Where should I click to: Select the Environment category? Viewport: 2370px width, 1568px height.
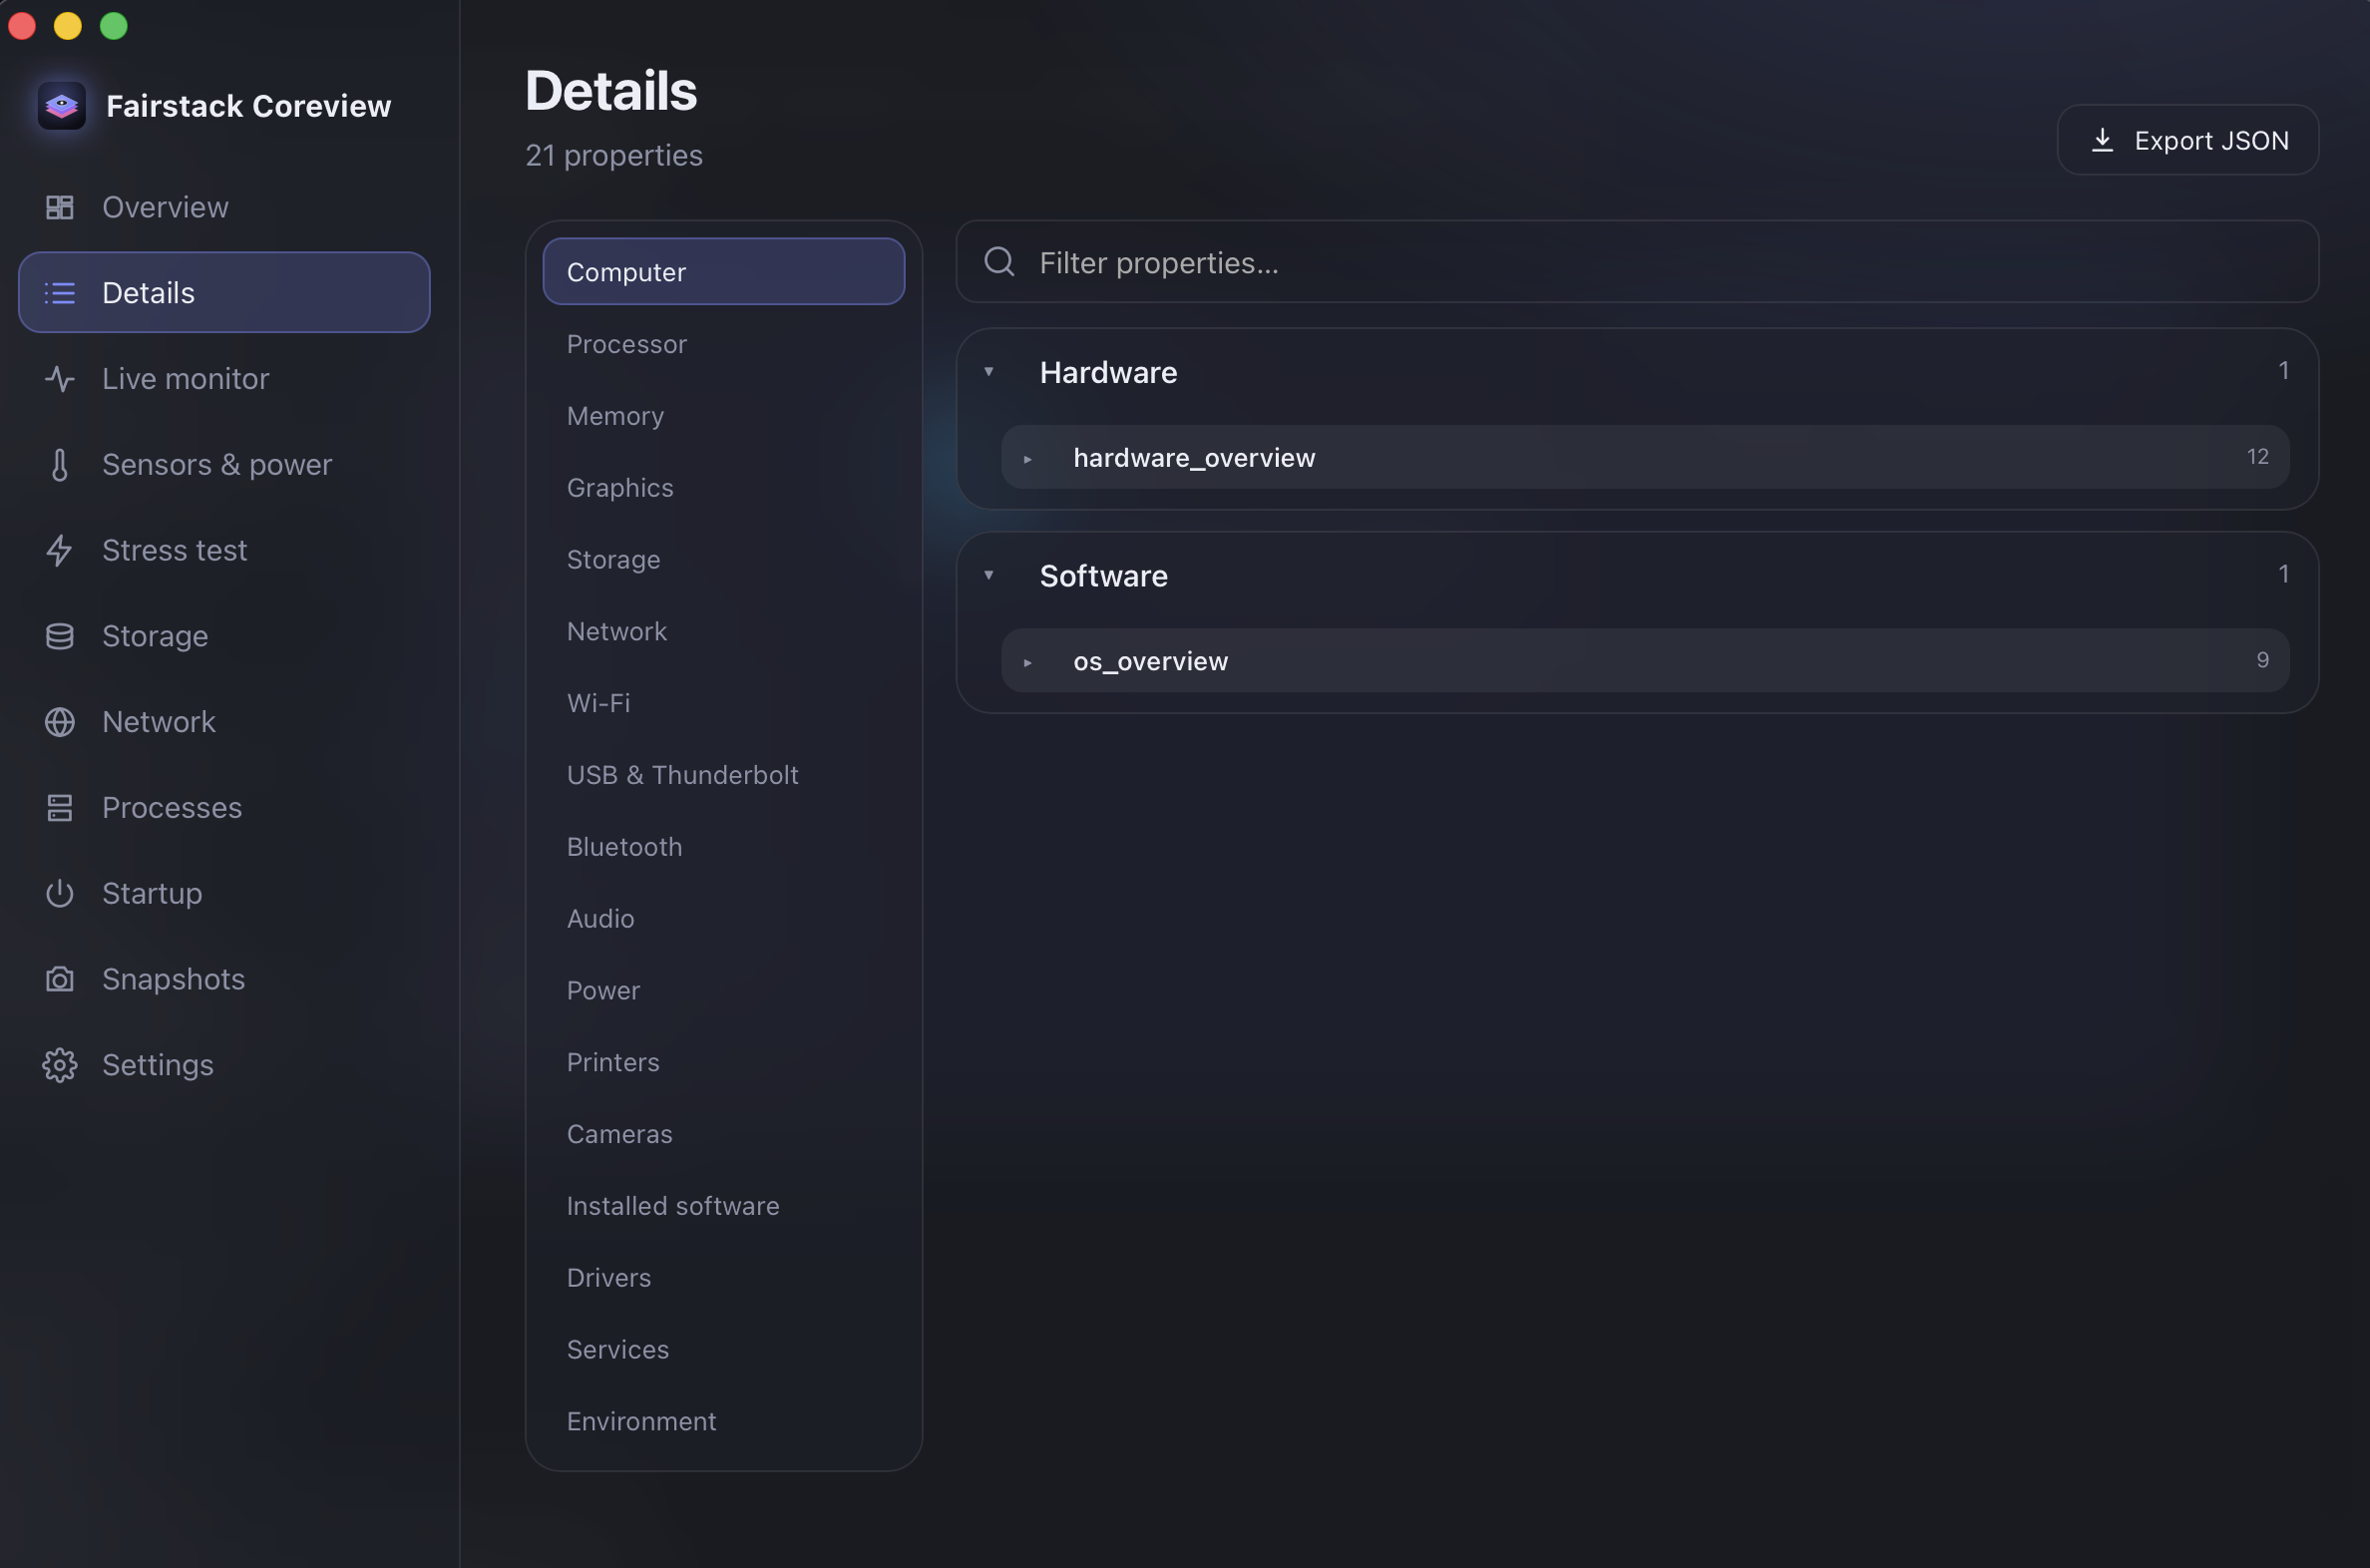click(724, 1422)
